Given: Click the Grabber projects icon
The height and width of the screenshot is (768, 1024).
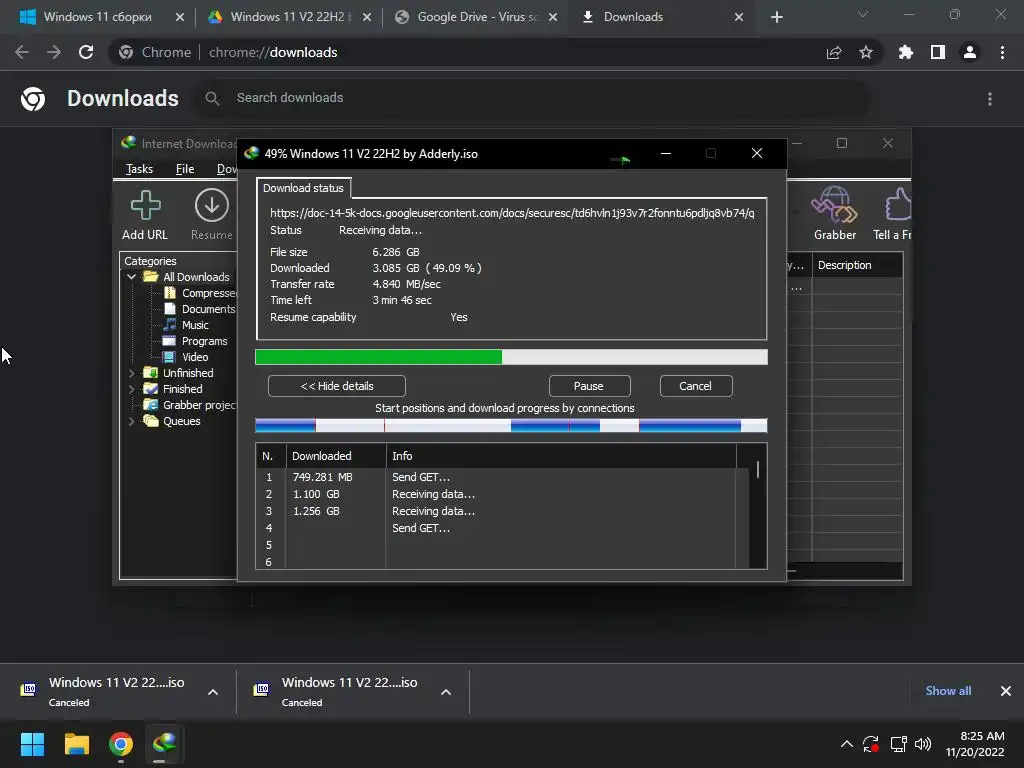Looking at the screenshot, I should point(151,405).
